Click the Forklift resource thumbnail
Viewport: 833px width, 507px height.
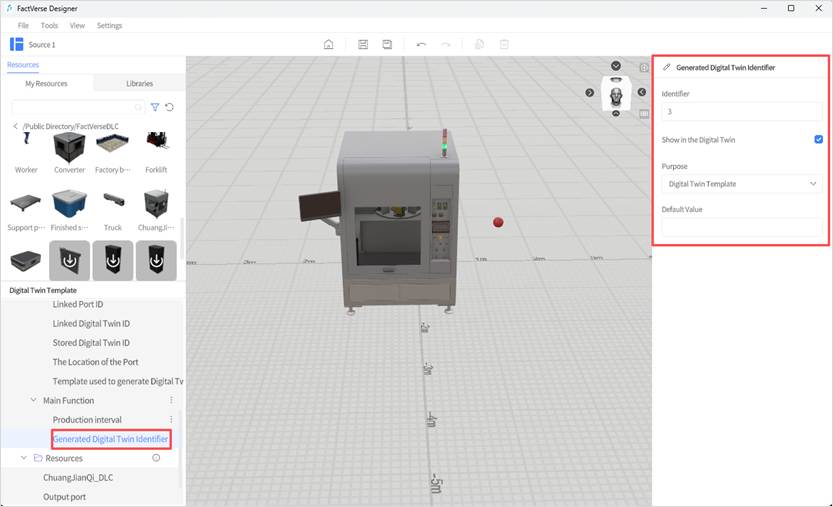pos(156,150)
